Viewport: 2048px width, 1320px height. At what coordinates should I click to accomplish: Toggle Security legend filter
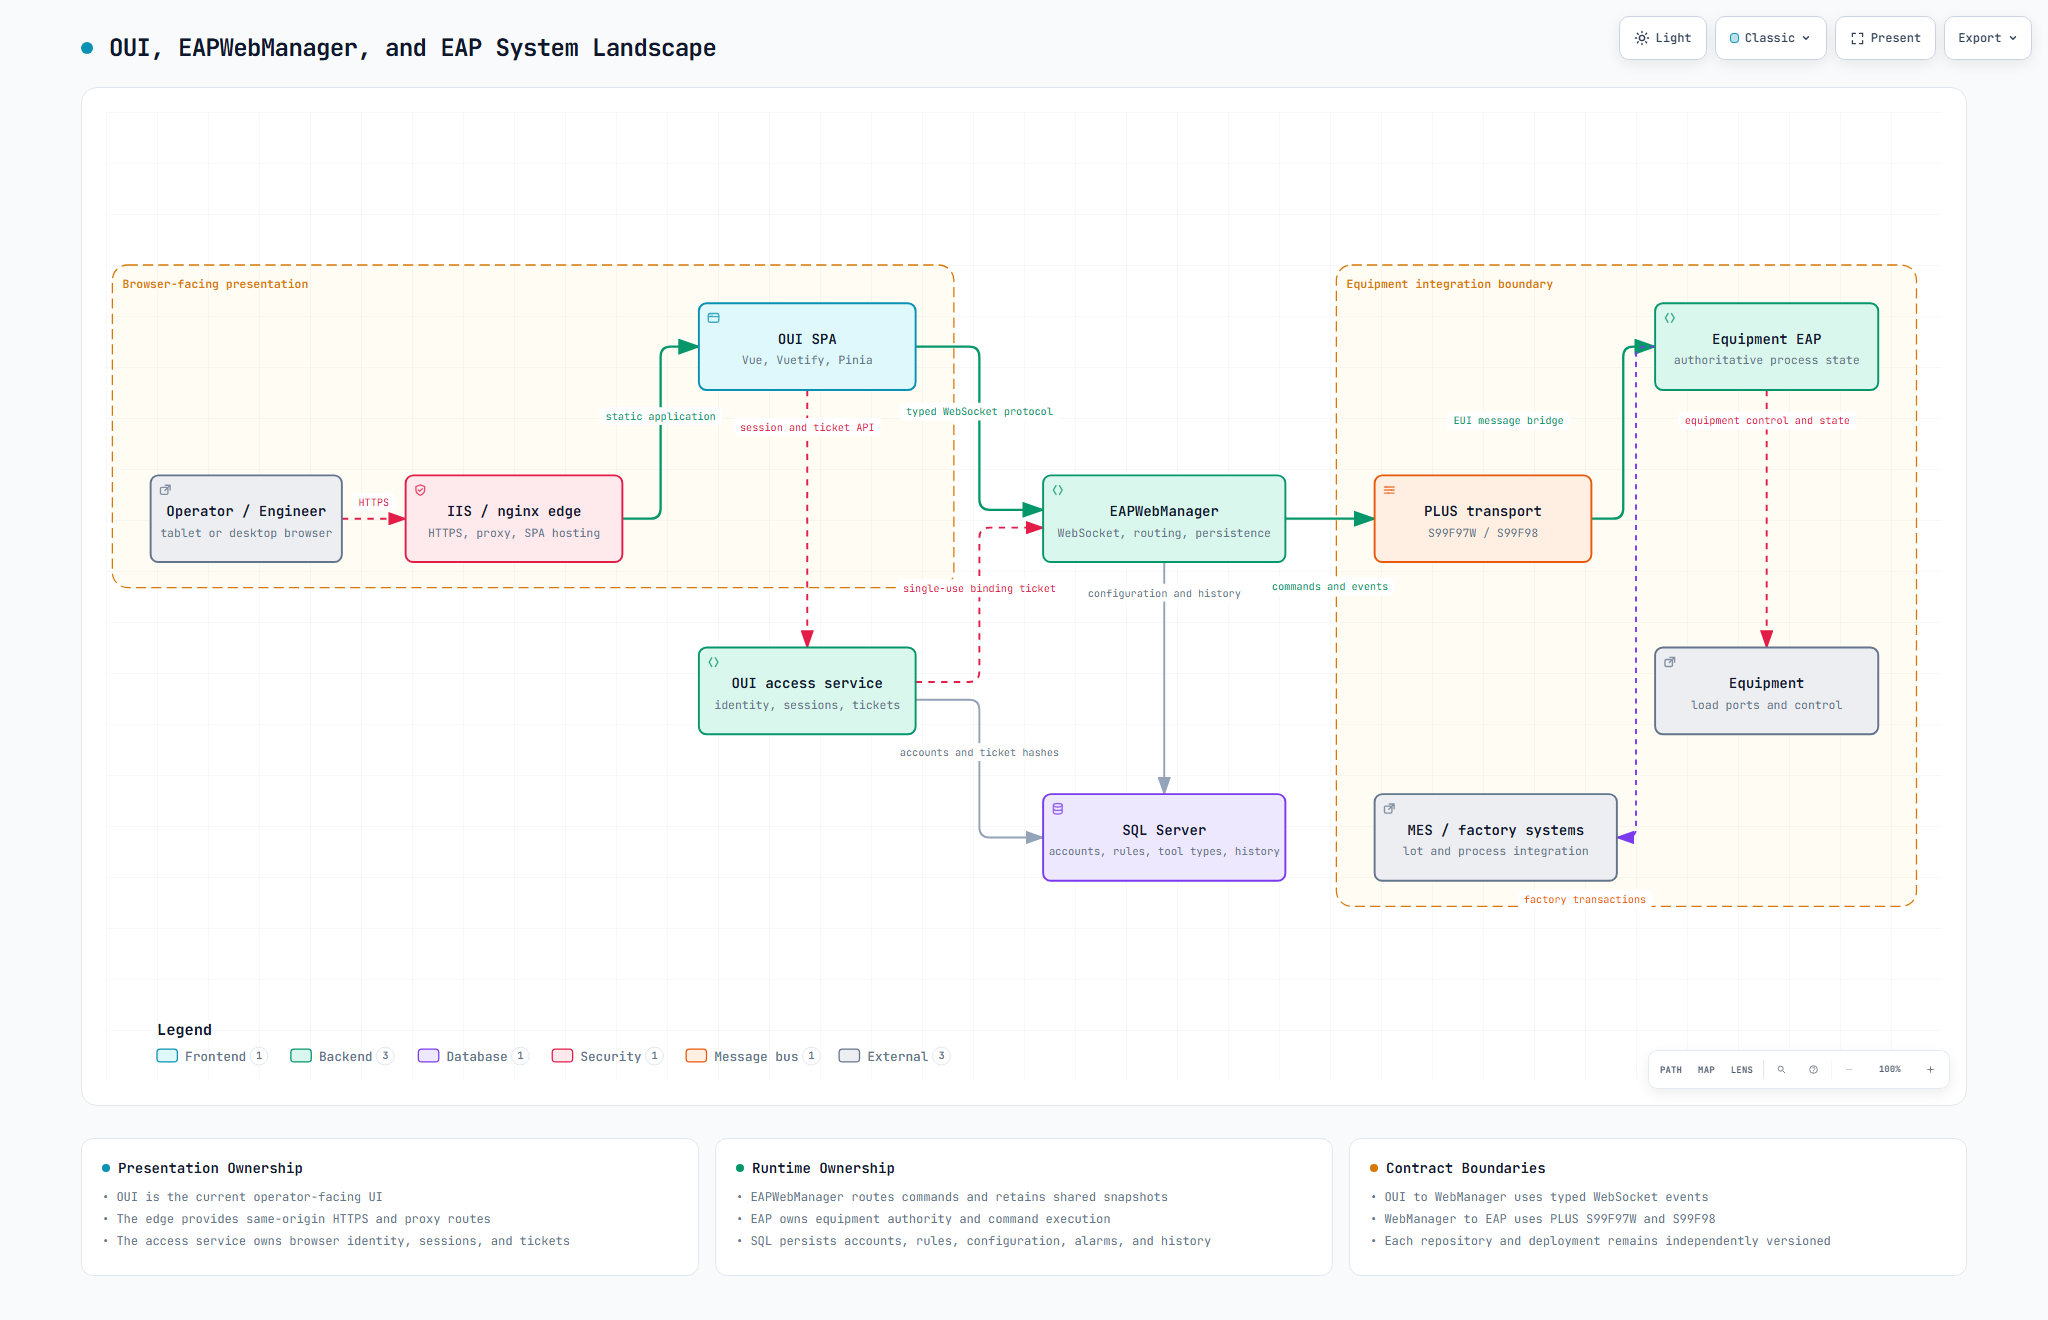607,1056
